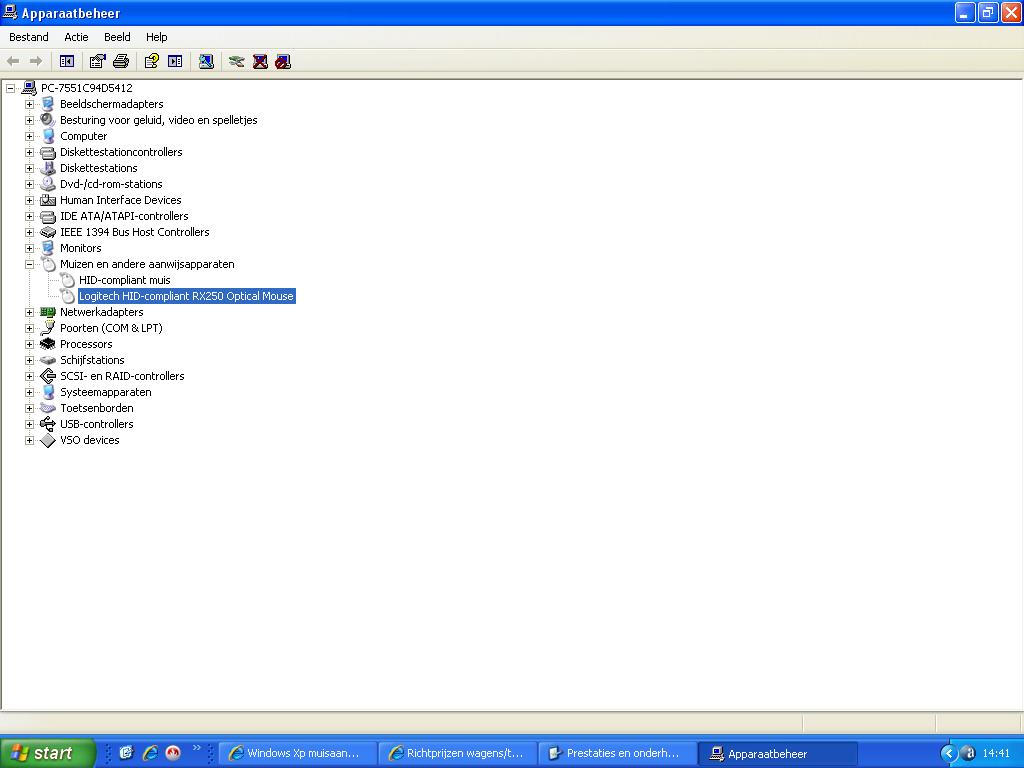The height and width of the screenshot is (768, 1024).
Task: Expand the Computer node
Action: pos(29,136)
